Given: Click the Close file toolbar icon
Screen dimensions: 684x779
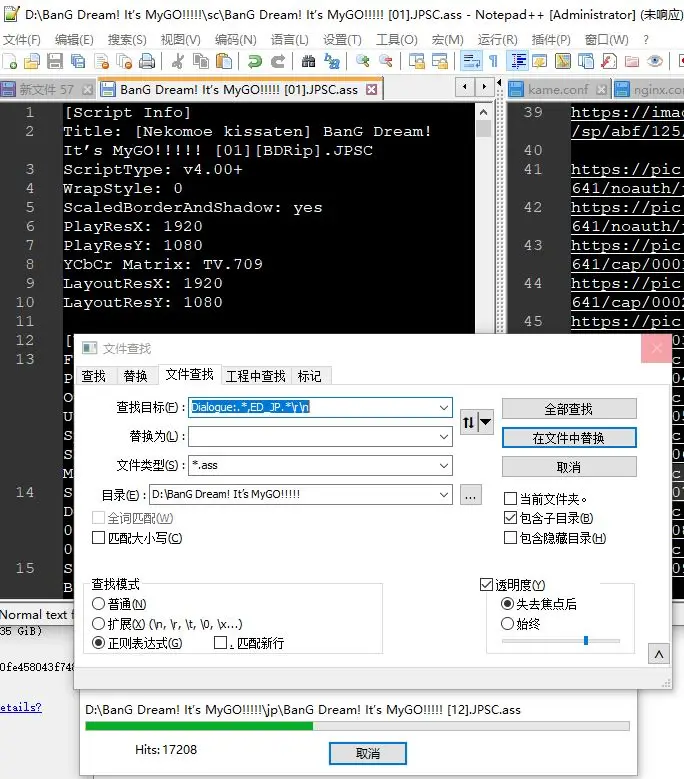Looking at the screenshot, I should pos(101,62).
